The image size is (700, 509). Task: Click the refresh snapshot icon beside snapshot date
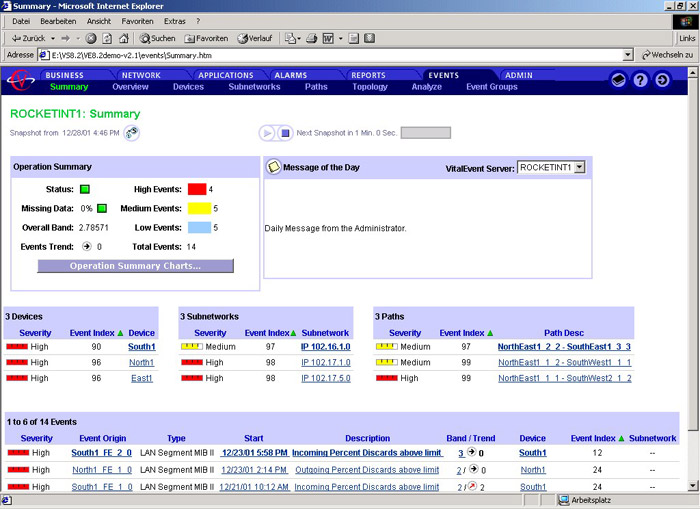tap(131, 133)
